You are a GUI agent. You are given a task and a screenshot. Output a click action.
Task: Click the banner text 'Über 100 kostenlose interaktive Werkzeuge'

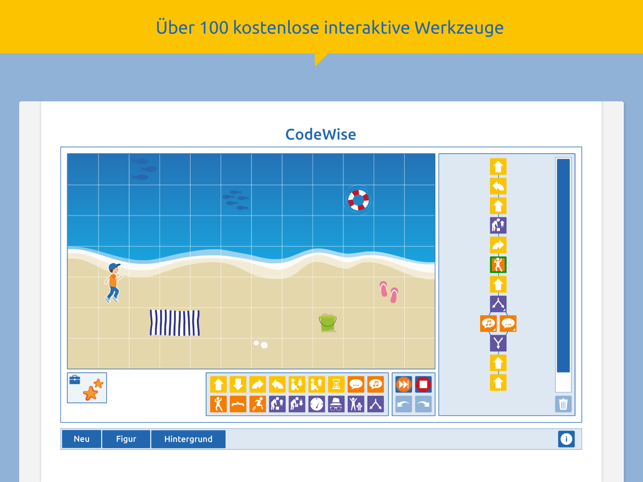click(330, 27)
